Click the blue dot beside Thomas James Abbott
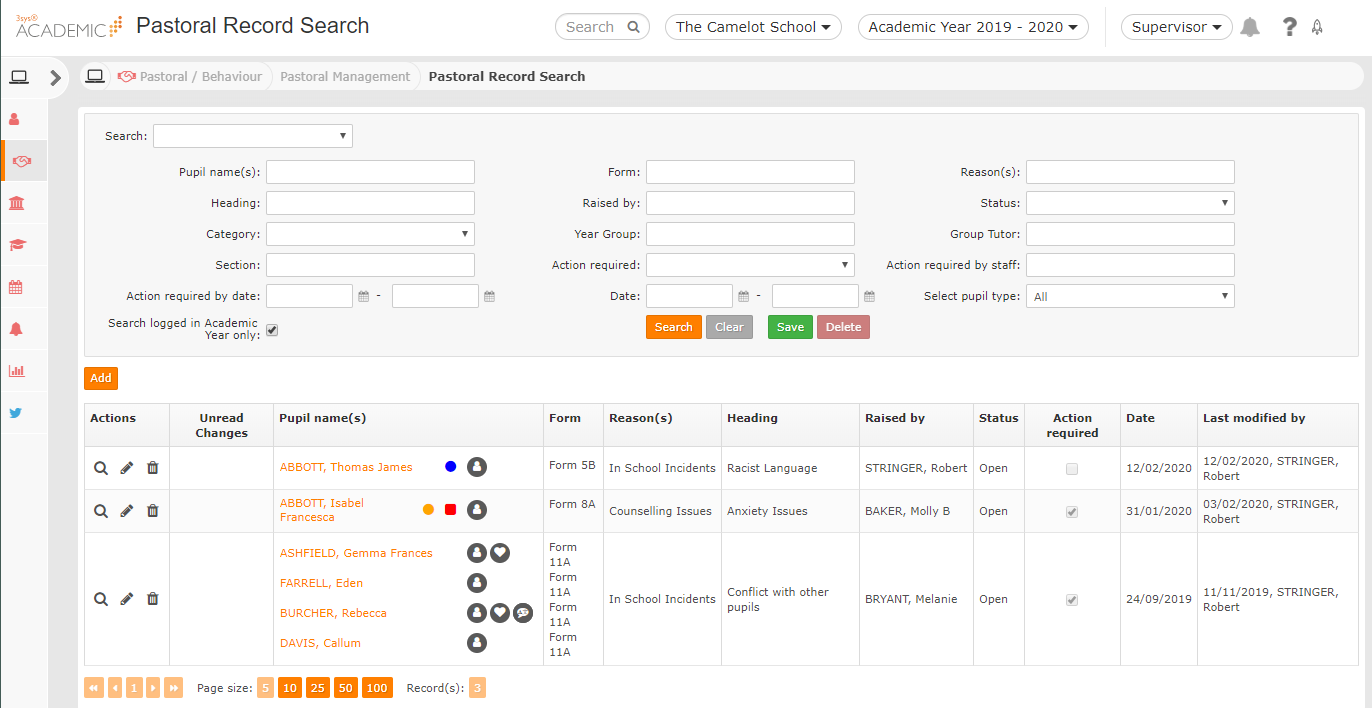This screenshot has height=708, width=1372. tap(450, 467)
